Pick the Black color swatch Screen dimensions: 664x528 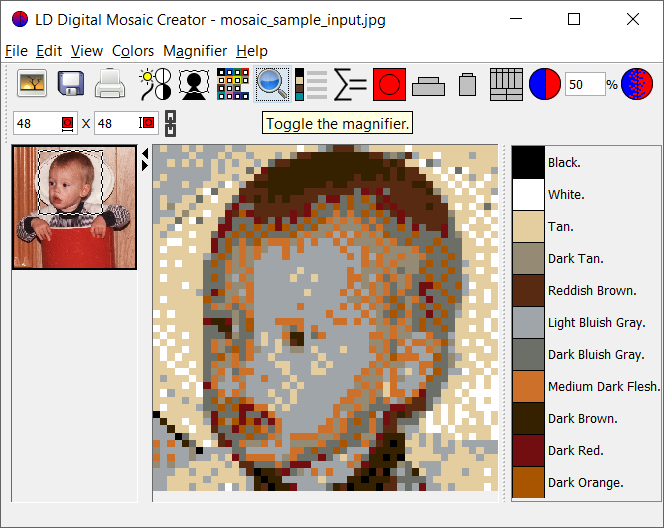coord(528,162)
